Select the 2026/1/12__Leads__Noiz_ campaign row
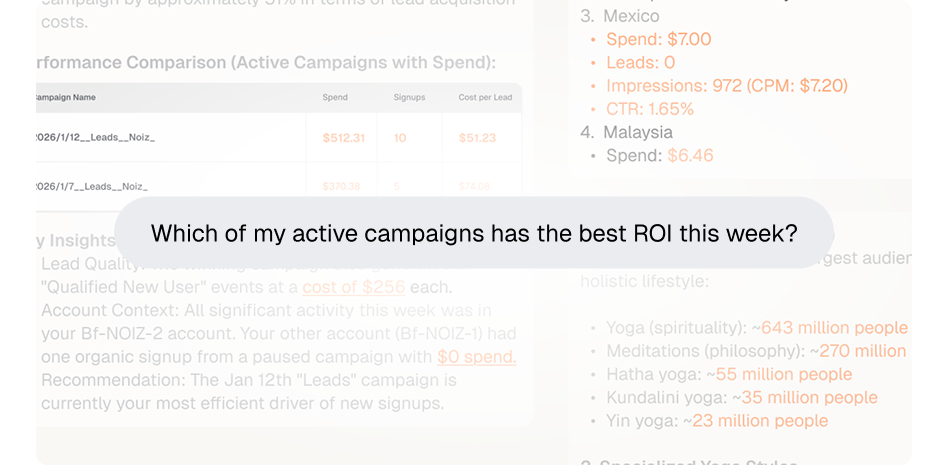Screen dimensions: 948x465 [x=95, y=137]
